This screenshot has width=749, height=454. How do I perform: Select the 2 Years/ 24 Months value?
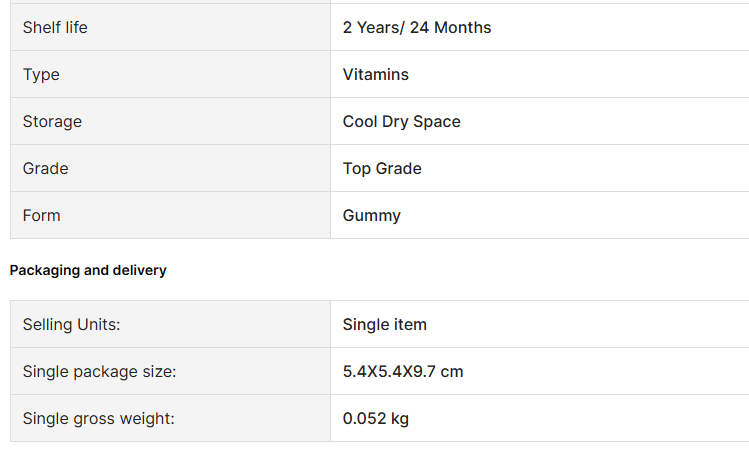point(416,28)
